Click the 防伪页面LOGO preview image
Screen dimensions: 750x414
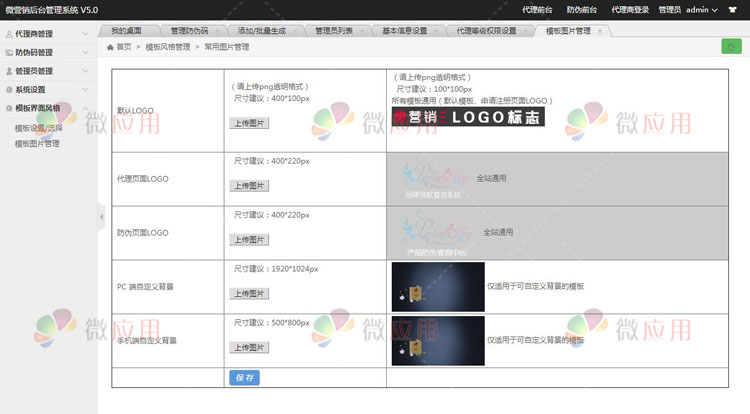(436, 234)
